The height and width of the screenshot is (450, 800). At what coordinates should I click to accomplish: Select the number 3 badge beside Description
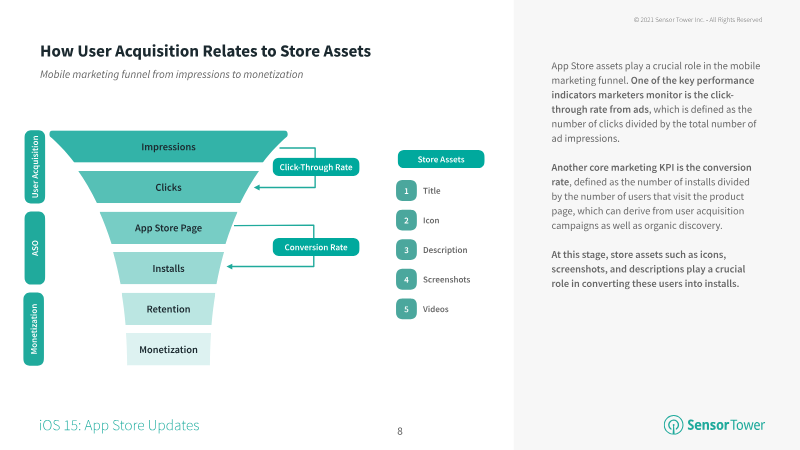406,250
